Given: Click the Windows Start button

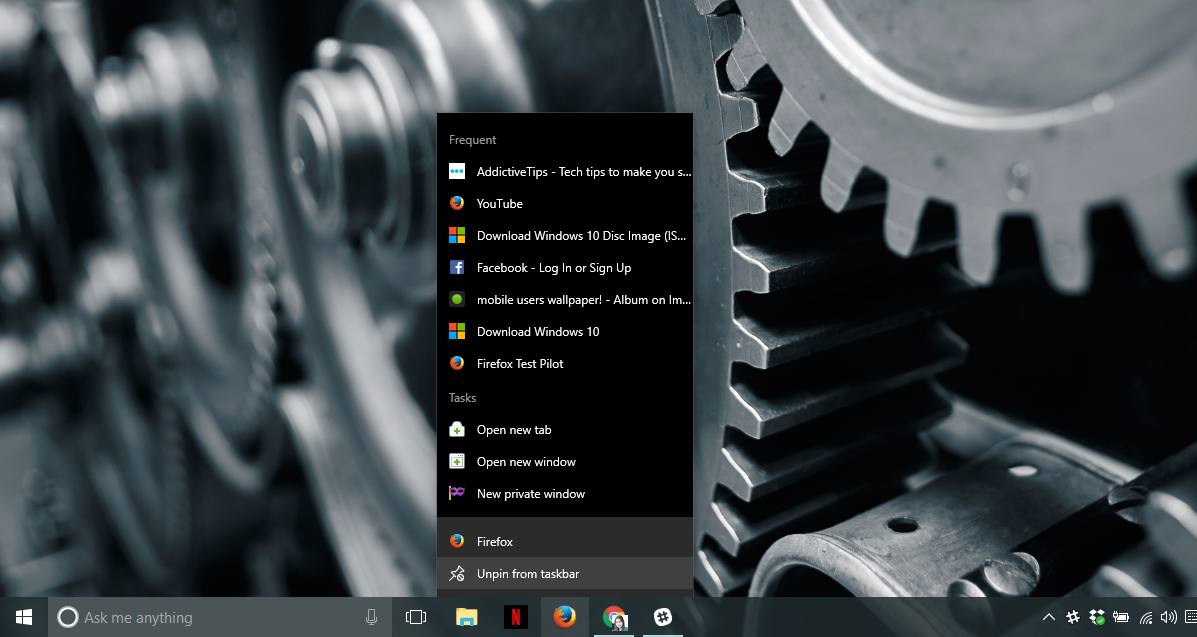Looking at the screenshot, I should click(24, 617).
